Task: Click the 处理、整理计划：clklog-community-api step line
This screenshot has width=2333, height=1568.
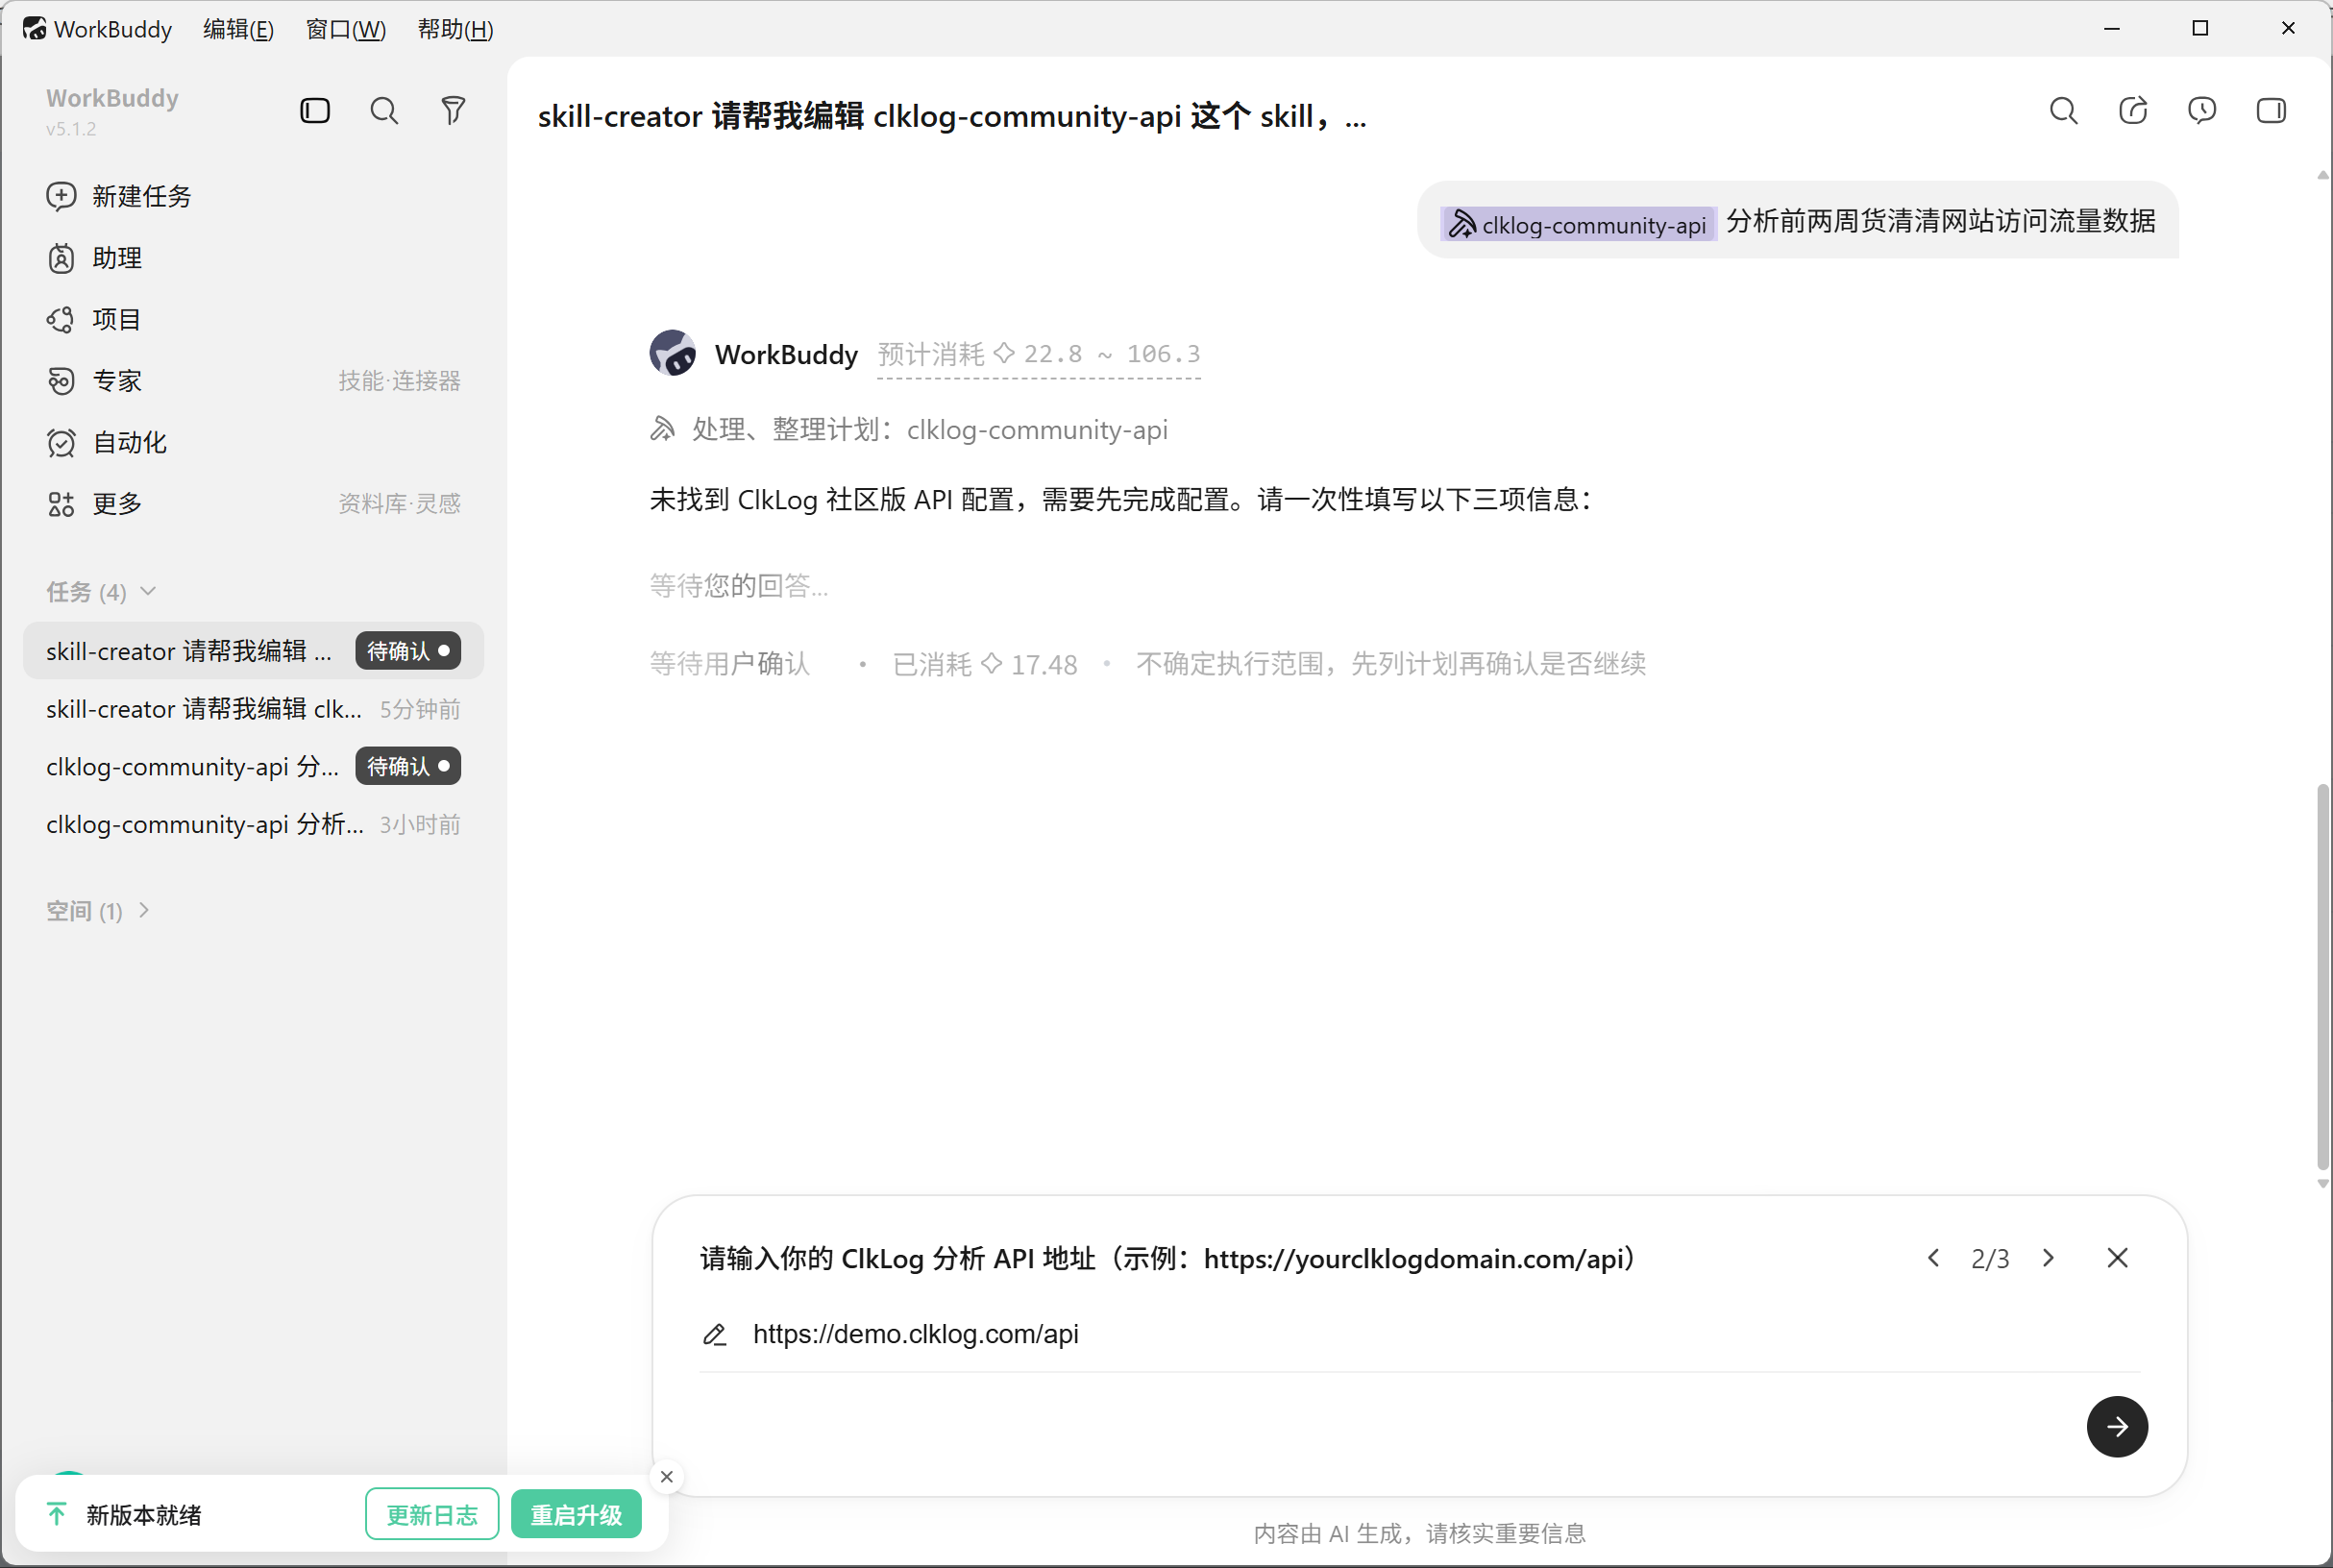Action: pos(909,430)
